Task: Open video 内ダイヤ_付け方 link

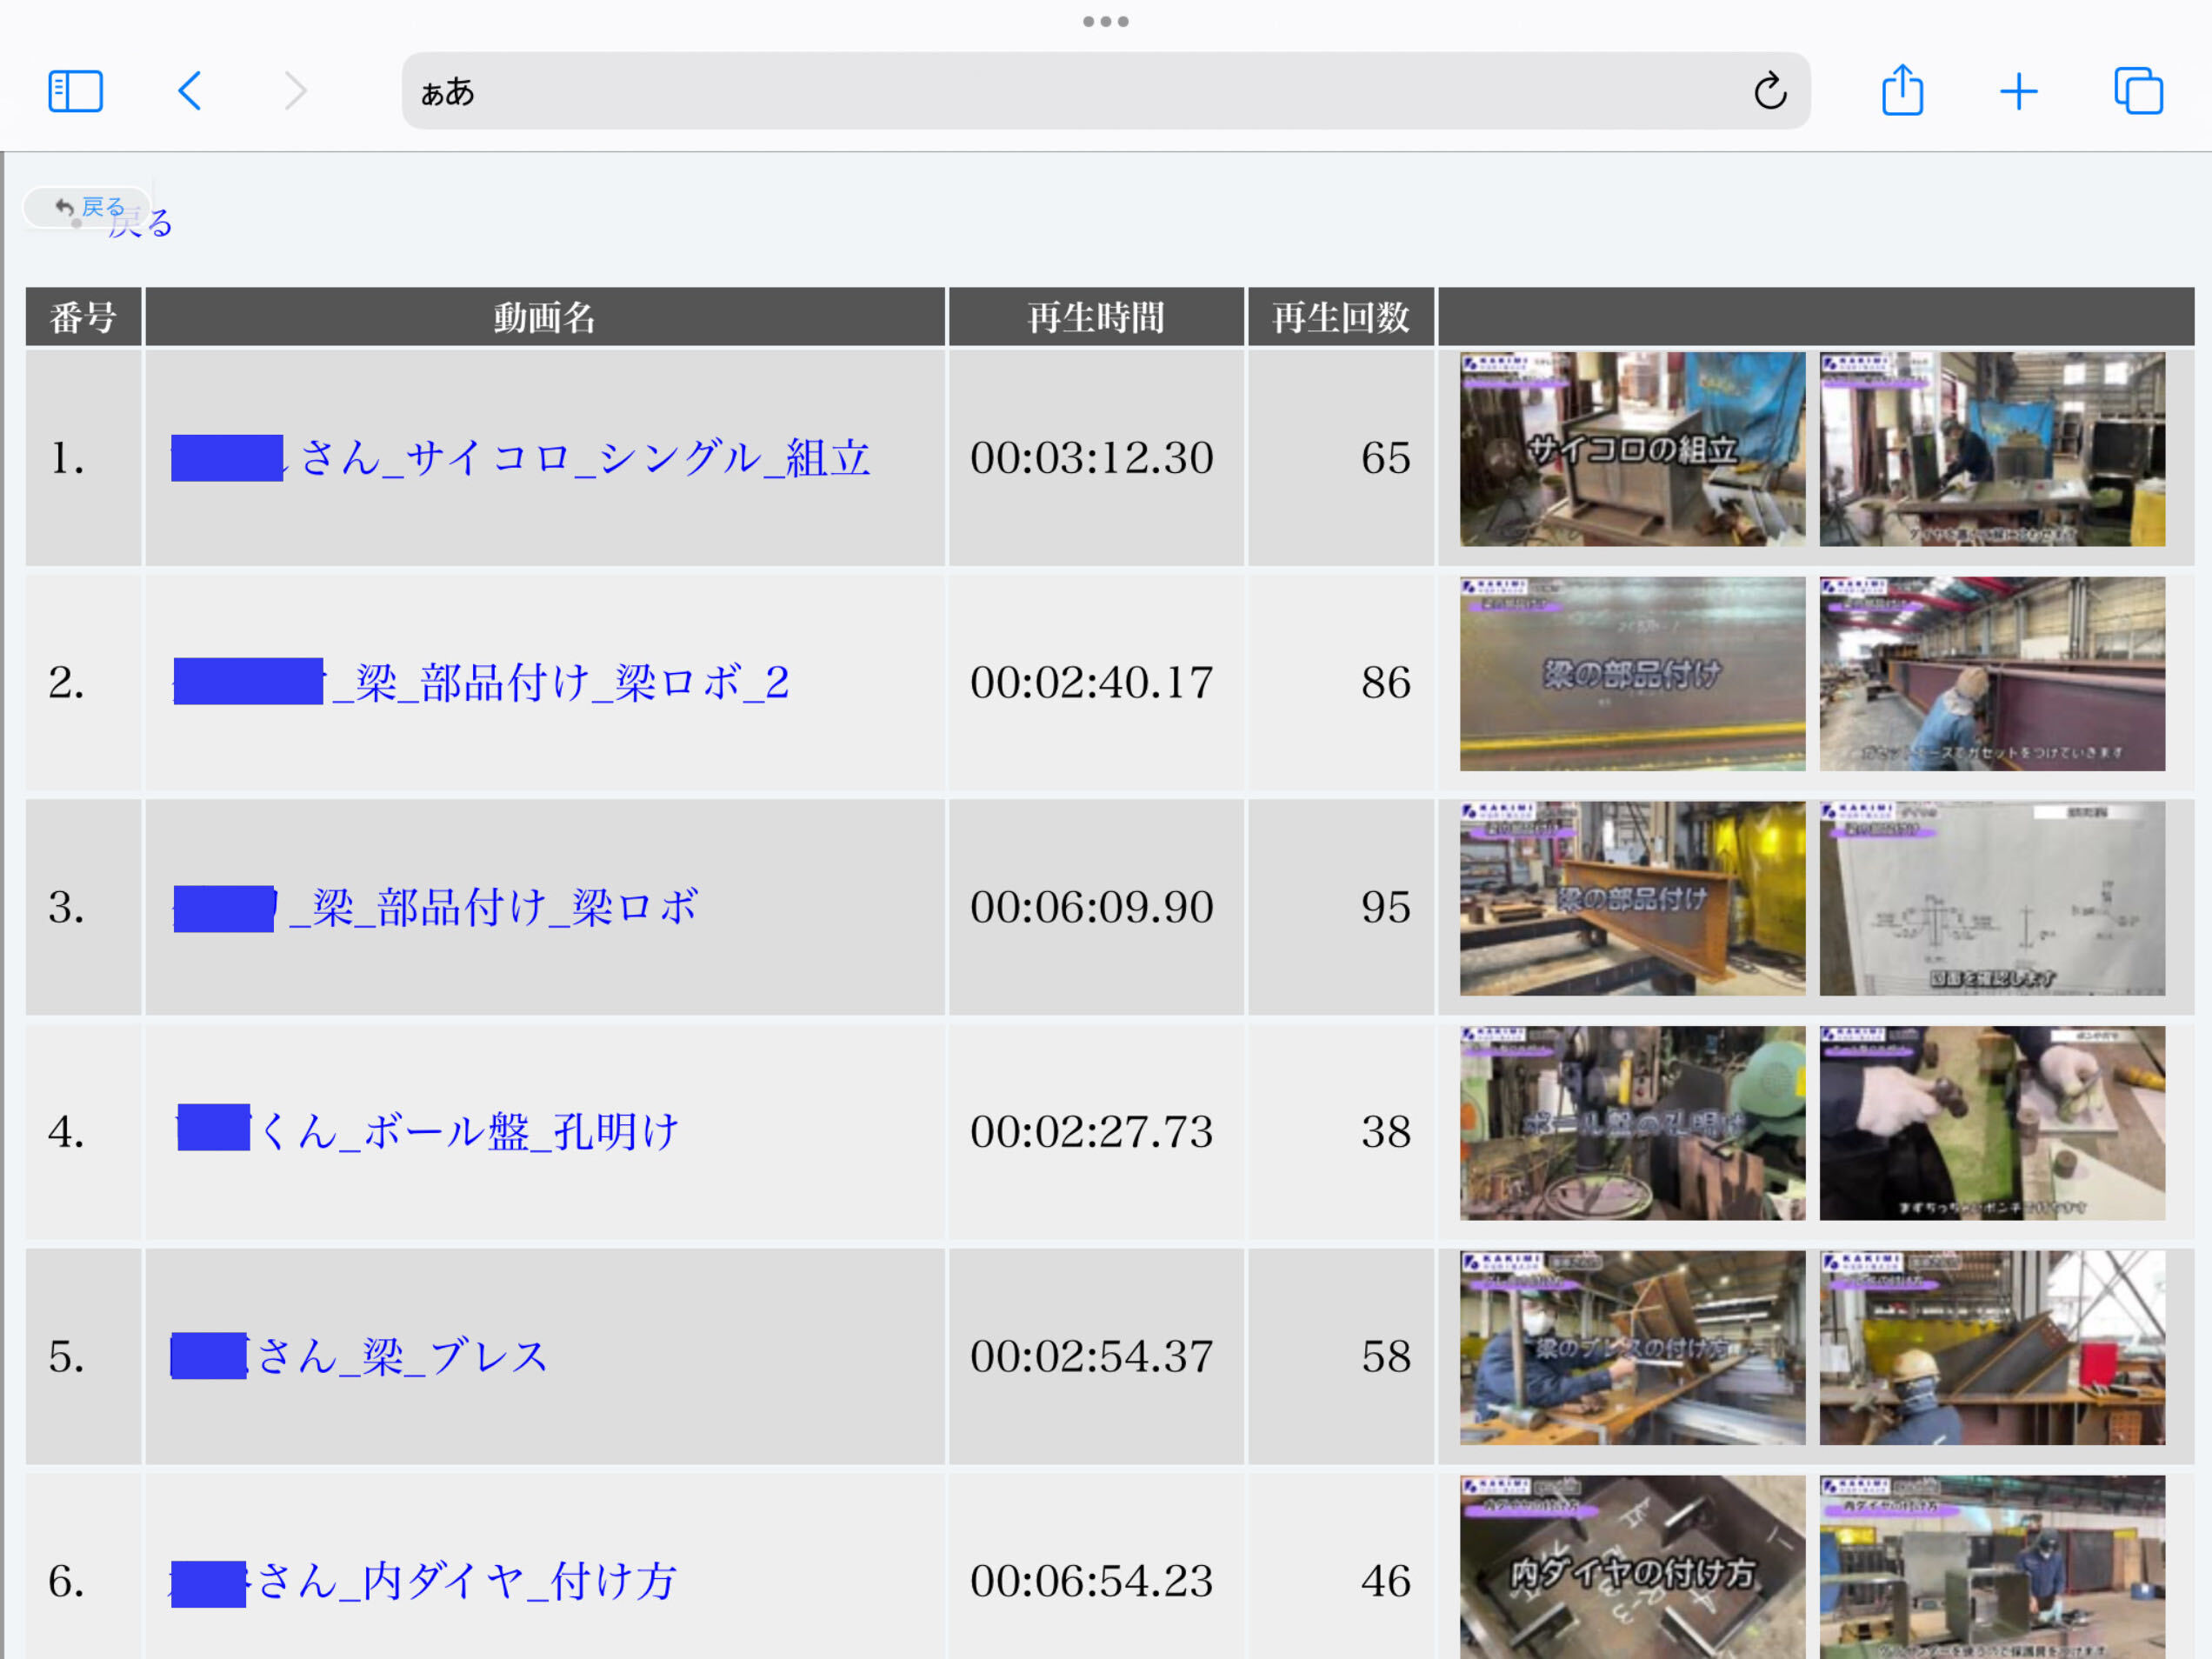Action: tap(424, 1582)
